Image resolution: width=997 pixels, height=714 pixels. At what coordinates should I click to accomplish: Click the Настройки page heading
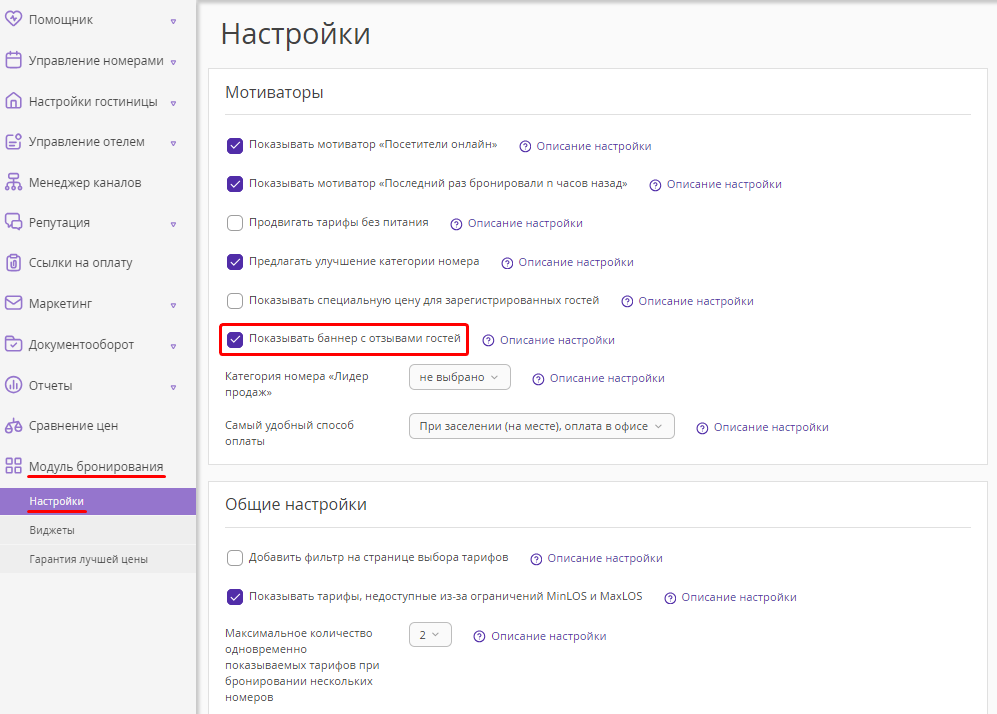click(296, 34)
